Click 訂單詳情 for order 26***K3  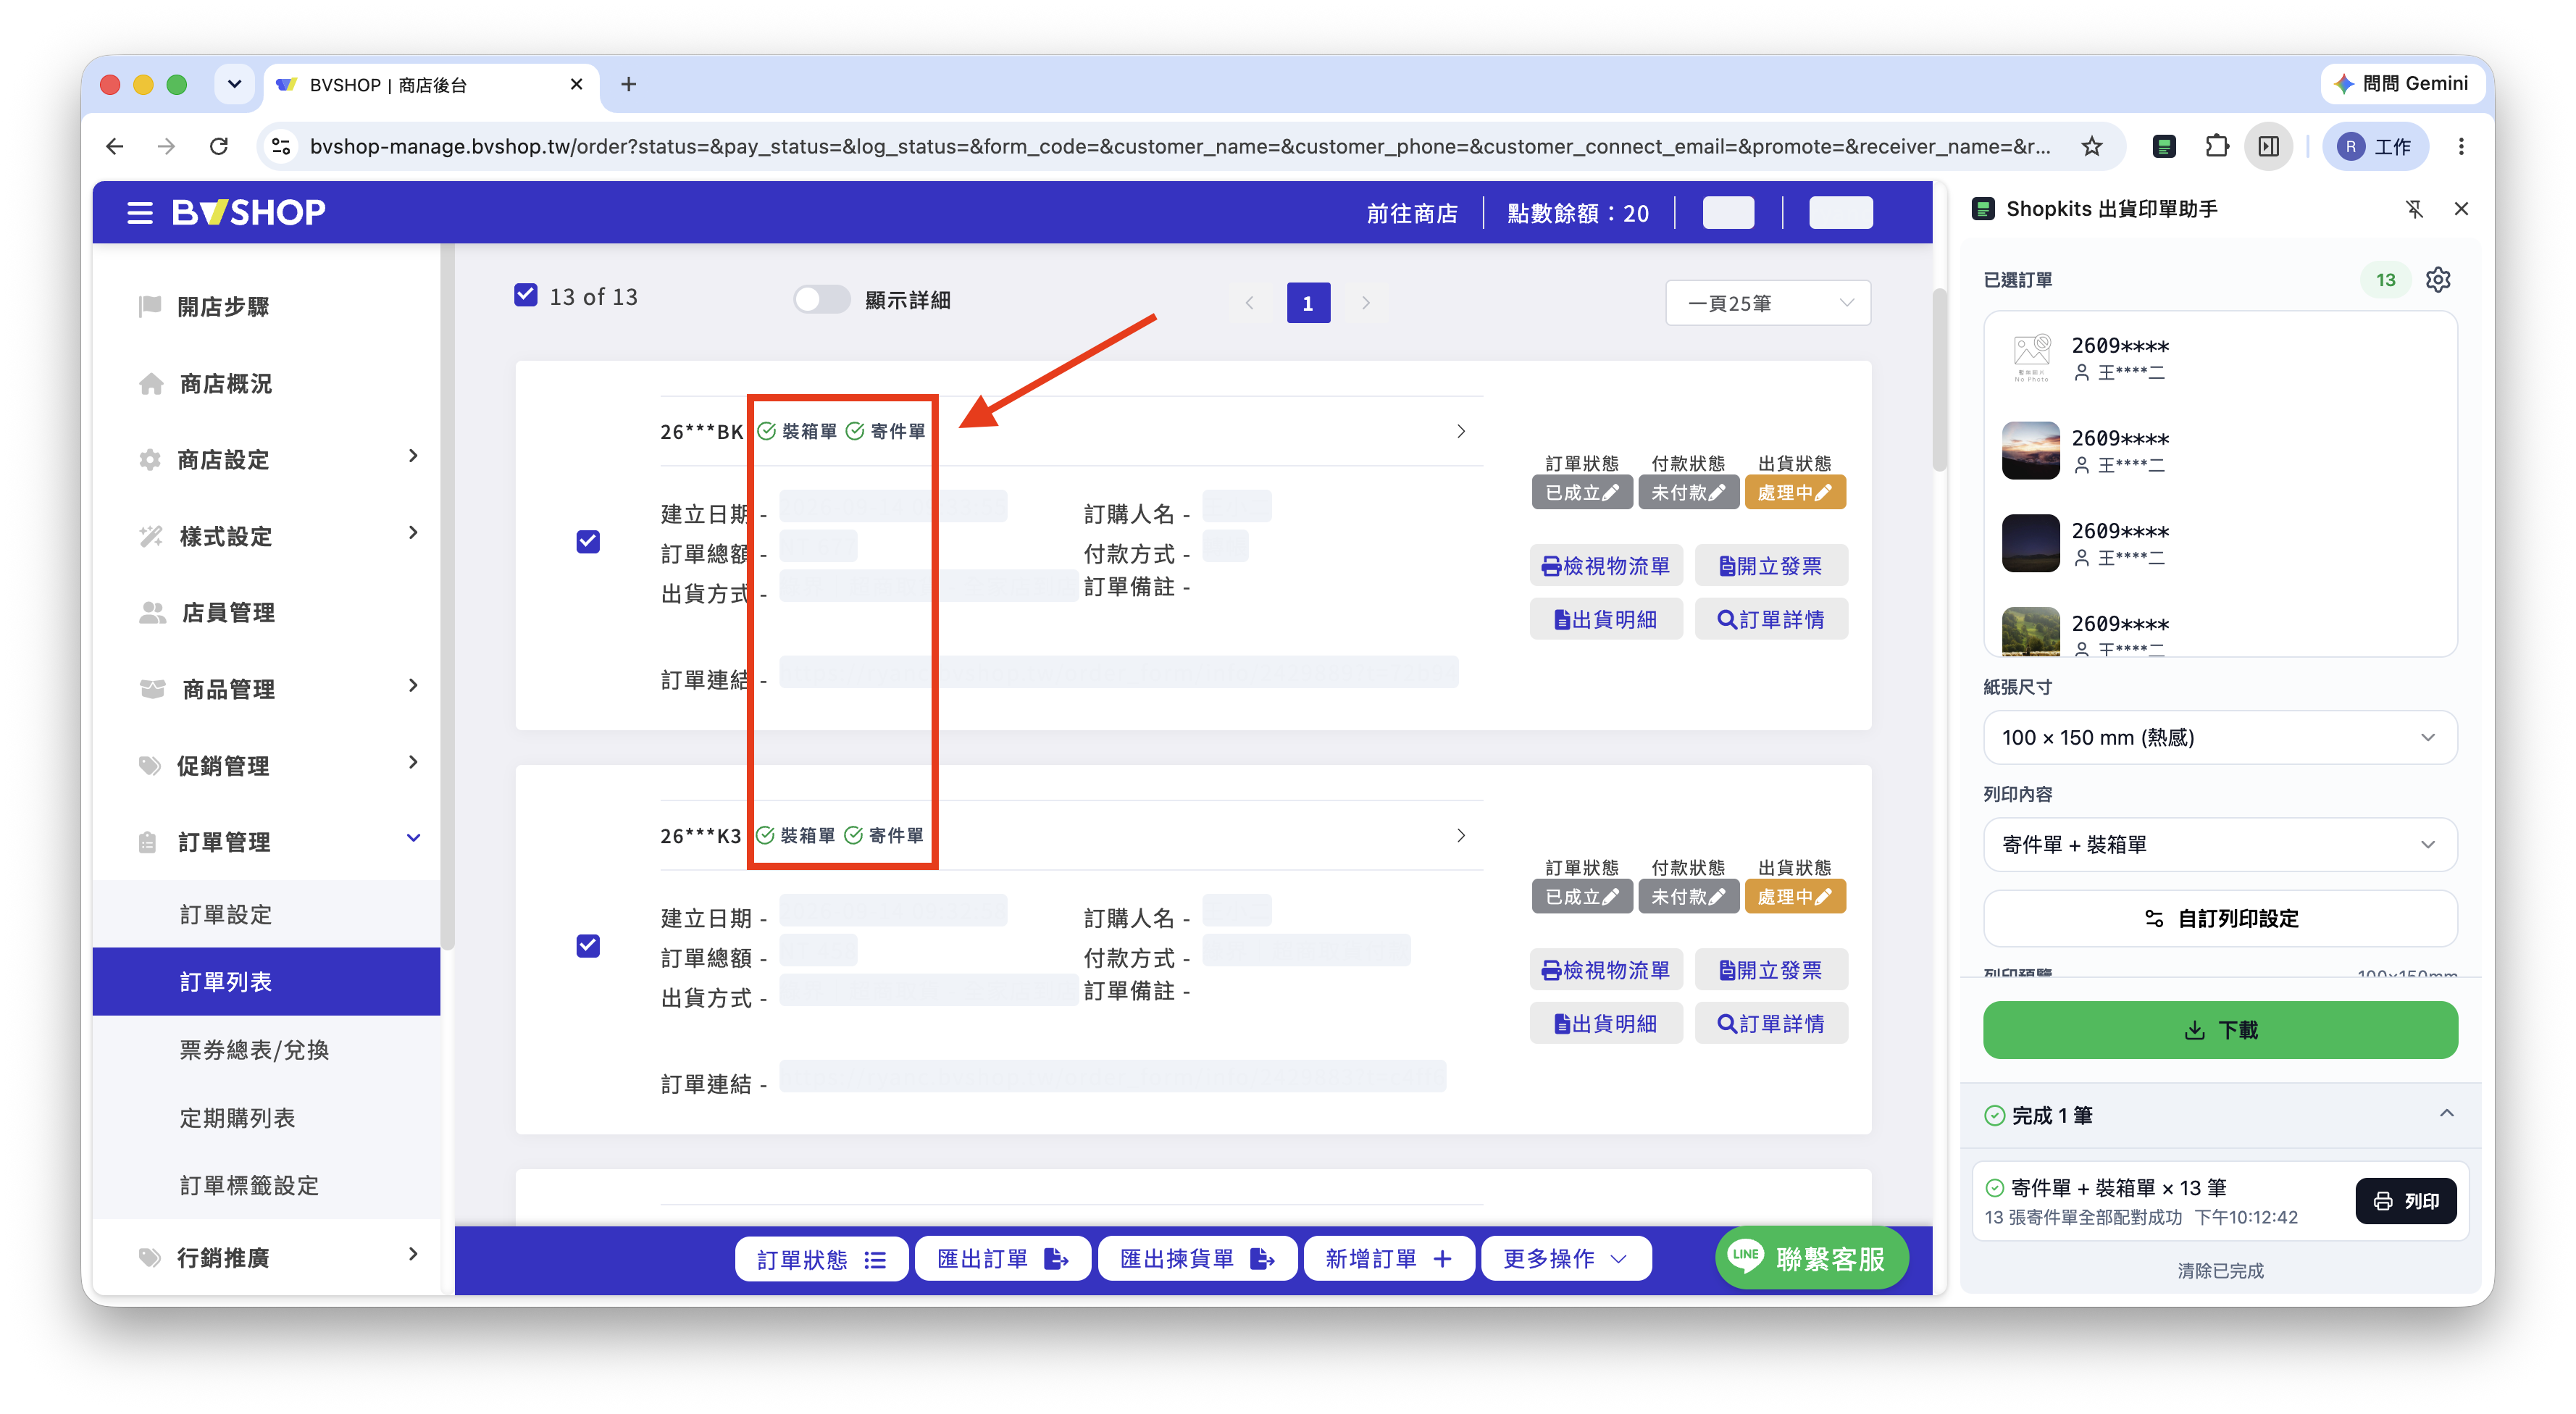click(x=1770, y=1023)
